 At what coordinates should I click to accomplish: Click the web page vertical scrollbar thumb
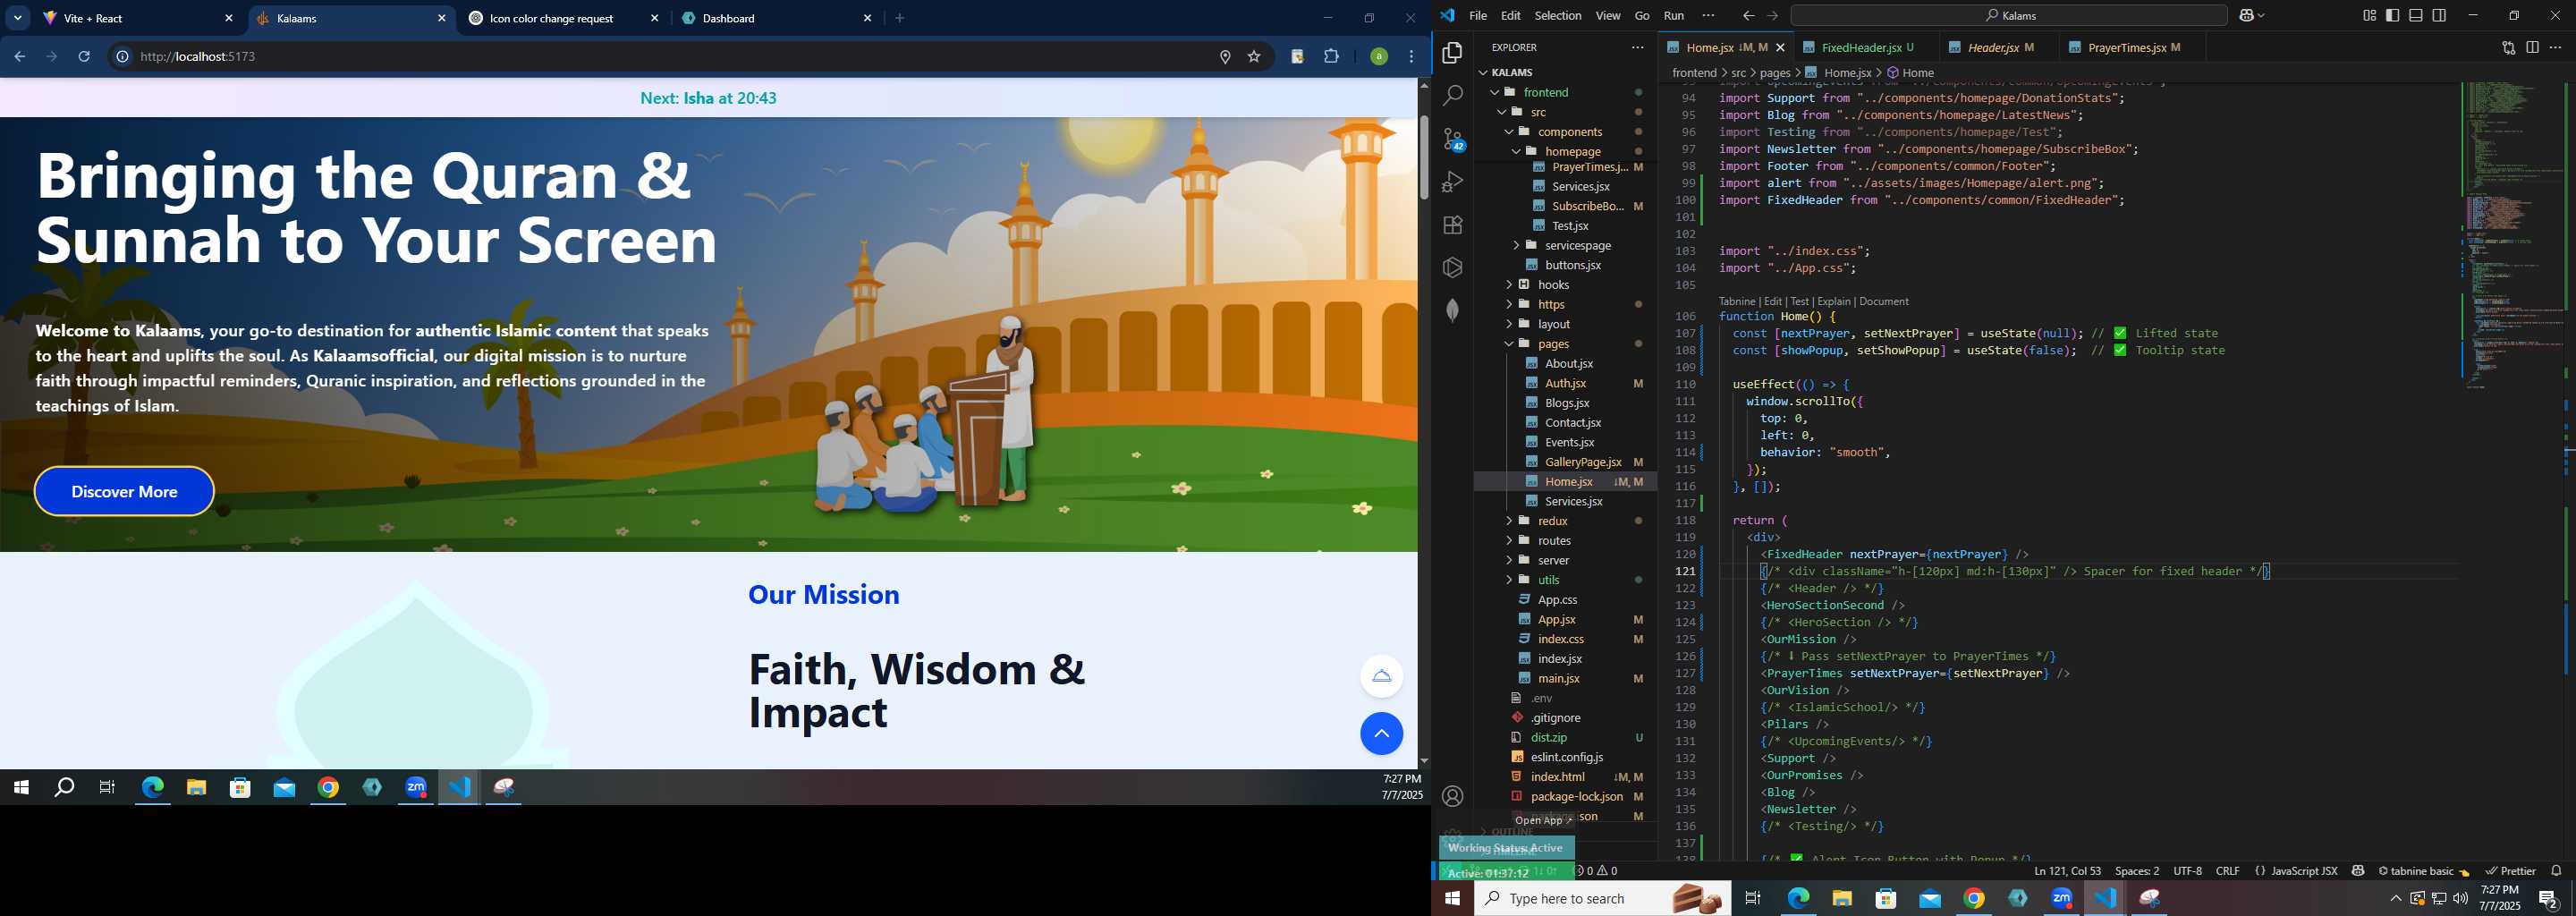pos(1424,157)
